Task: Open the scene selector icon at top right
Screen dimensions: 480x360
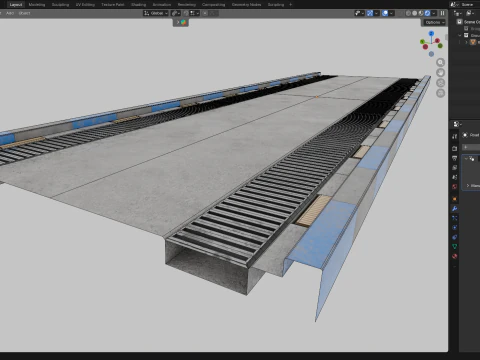Action: coord(454,5)
